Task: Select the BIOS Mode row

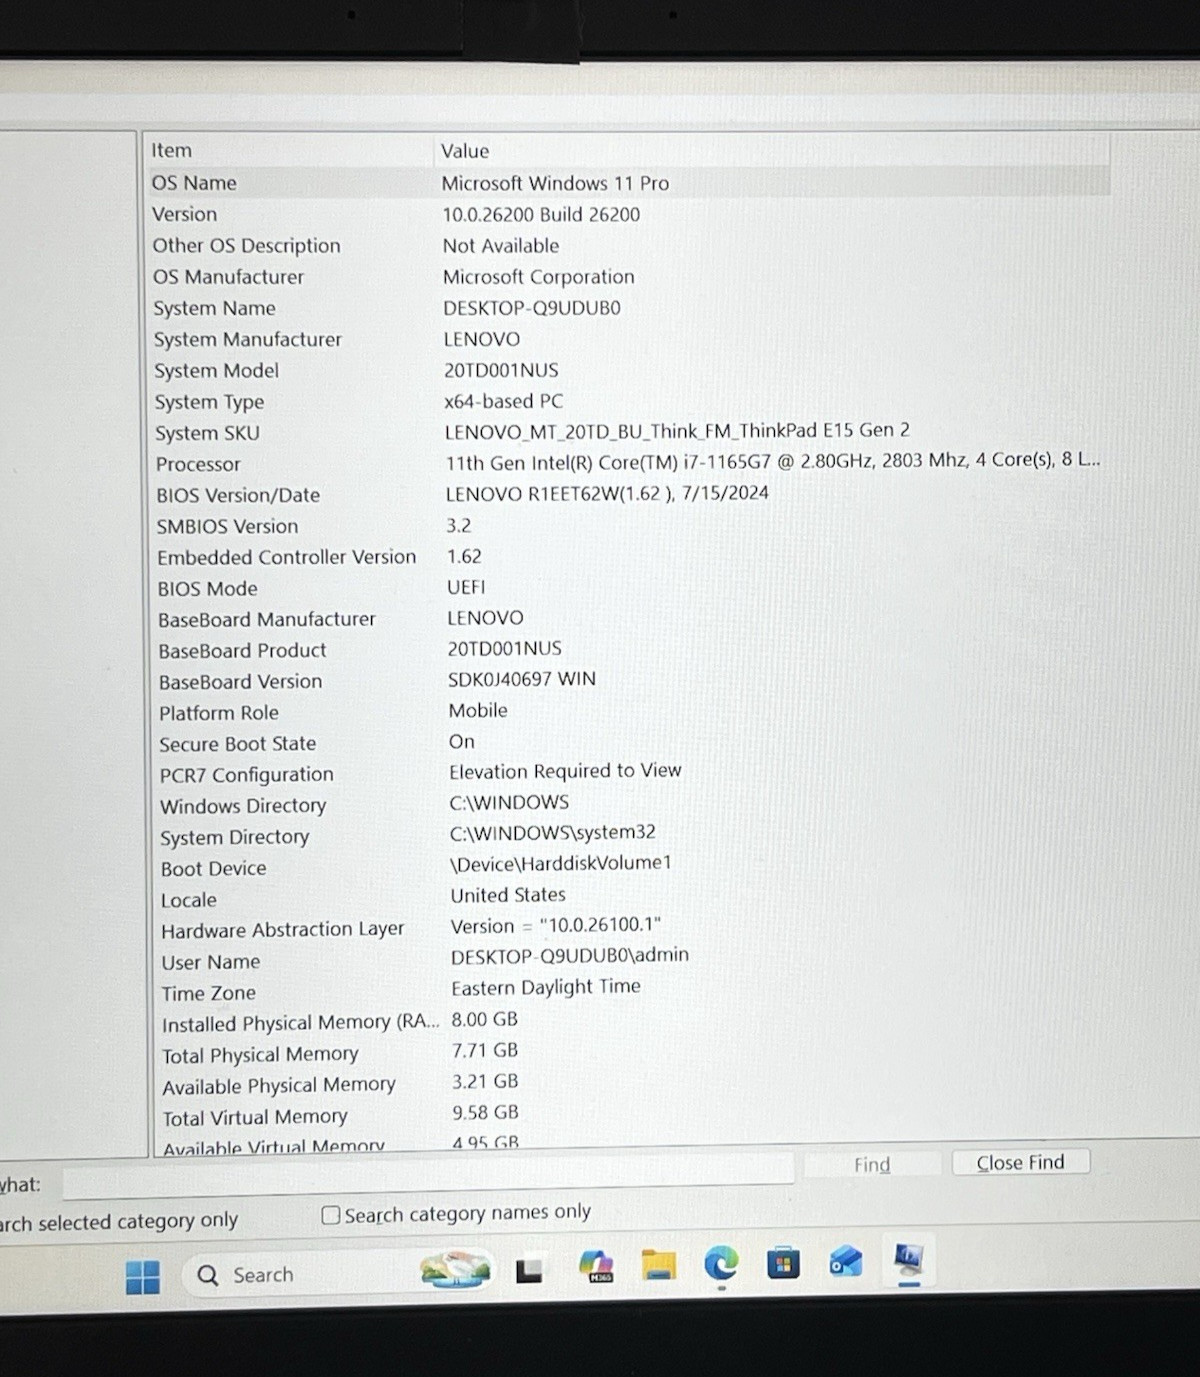Action: tap(628, 587)
